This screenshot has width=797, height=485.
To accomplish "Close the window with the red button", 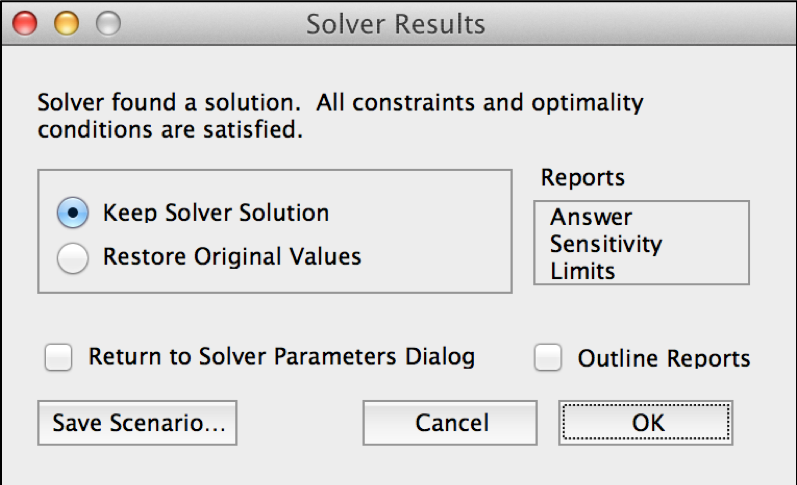I will (25, 23).
